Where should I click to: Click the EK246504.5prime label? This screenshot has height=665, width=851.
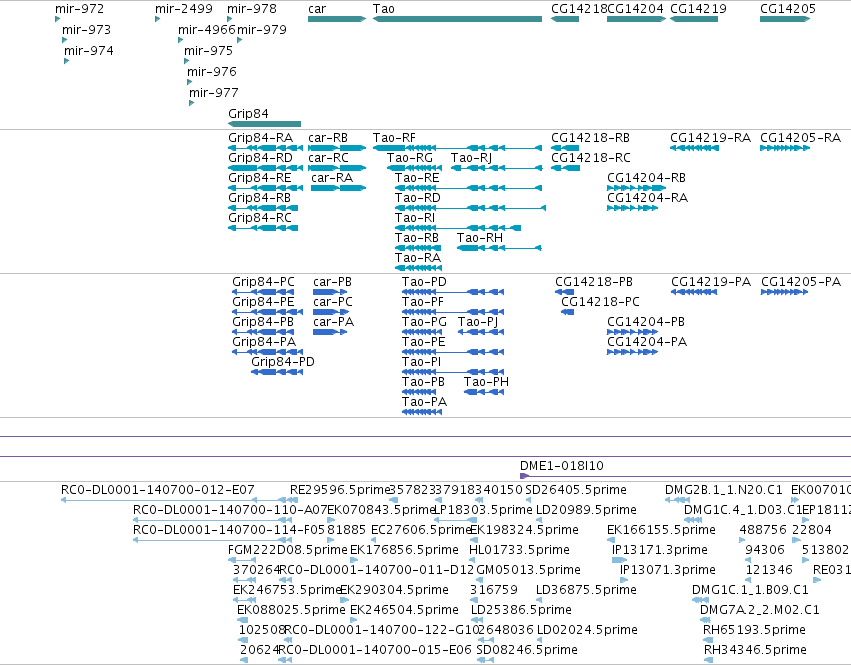point(404,610)
